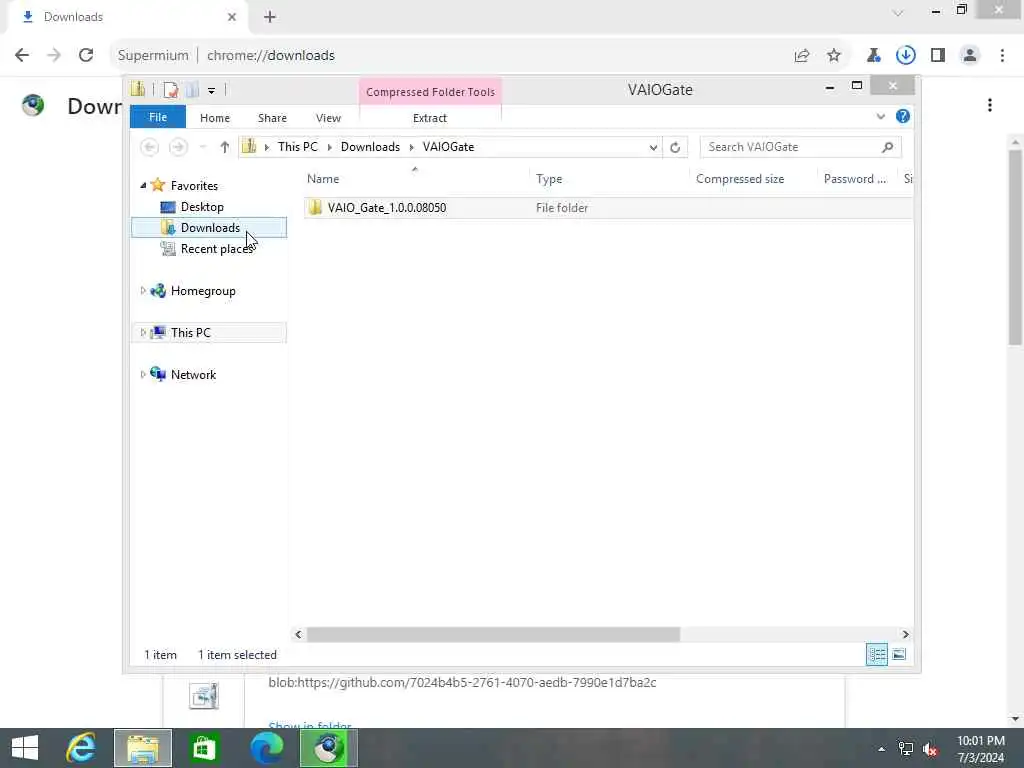The width and height of the screenshot is (1024, 768).
Task: Sort by the Type column header
Action: pyautogui.click(x=549, y=179)
